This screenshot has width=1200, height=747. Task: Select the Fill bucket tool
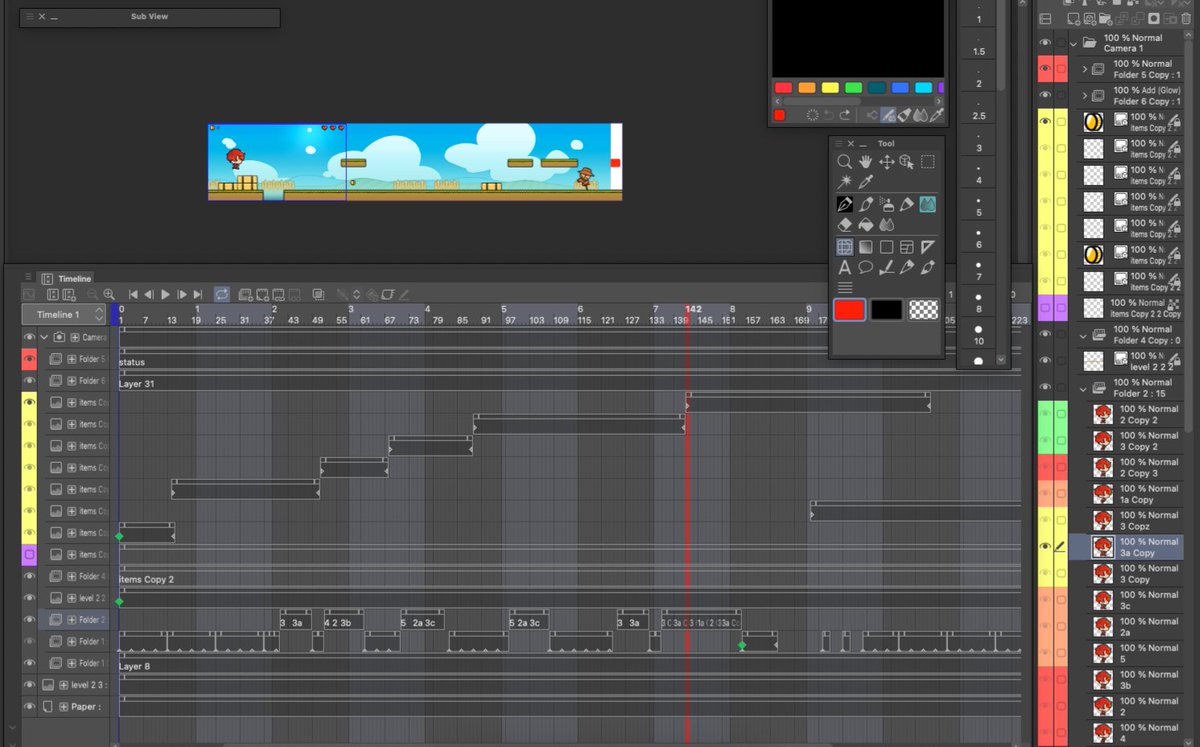tap(866, 224)
